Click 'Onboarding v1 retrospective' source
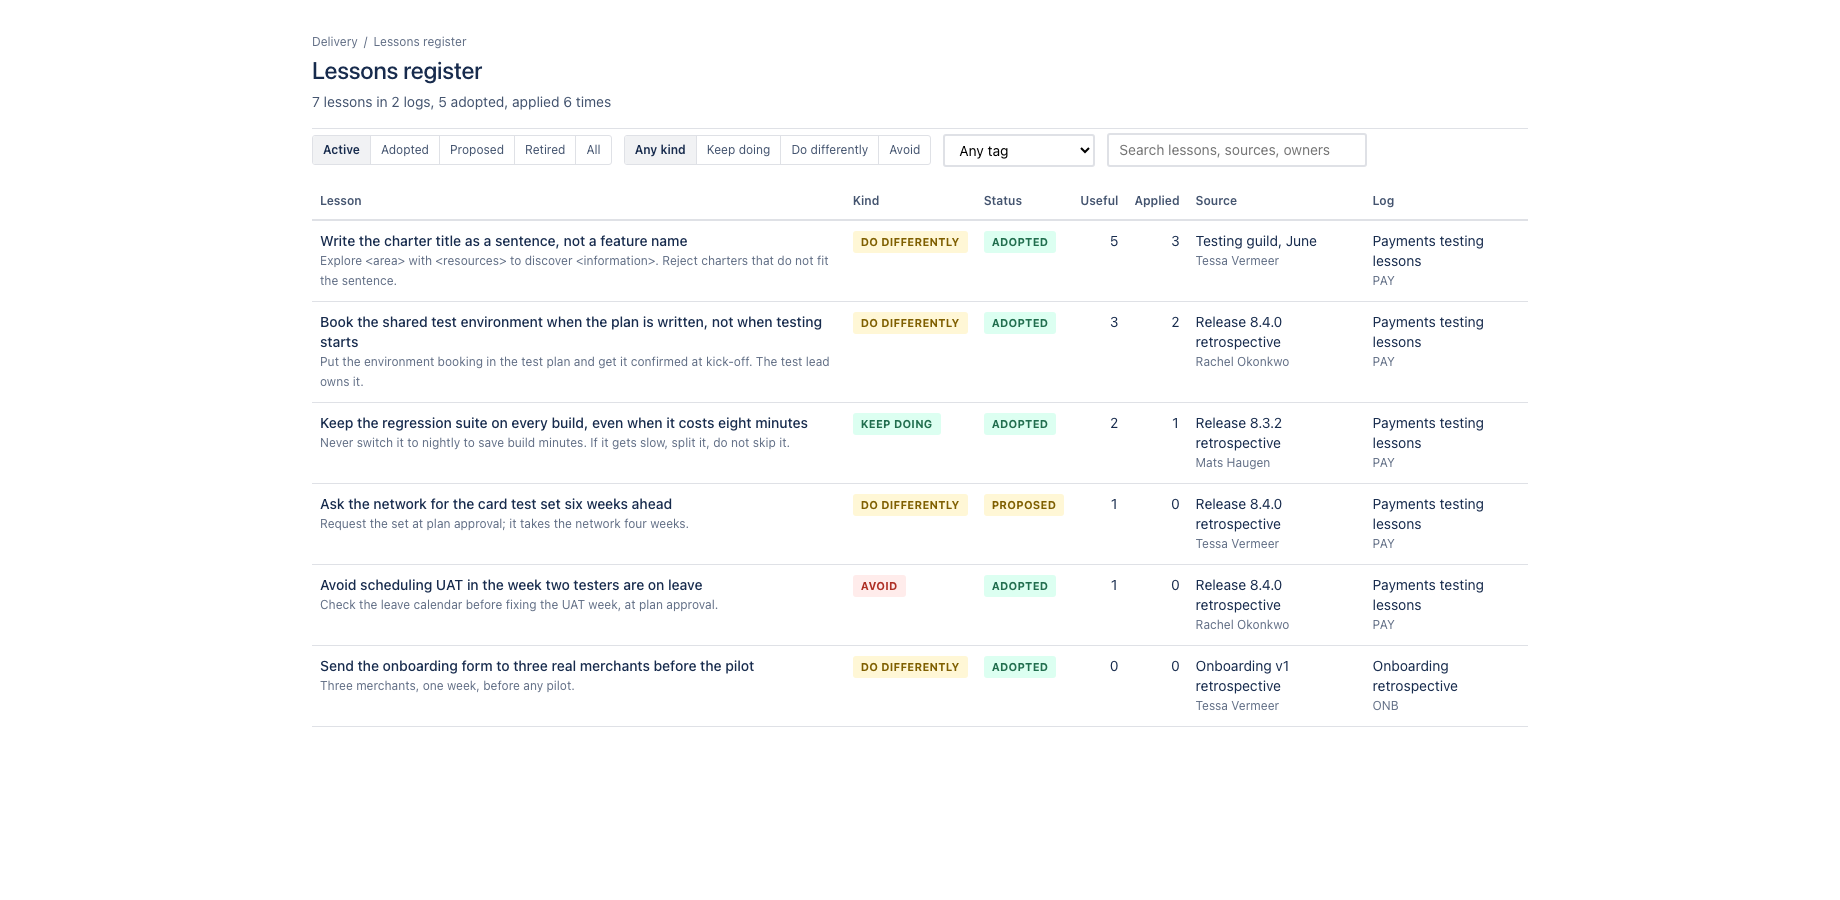This screenshot has height=900, width=1840. coord(1242,676)
